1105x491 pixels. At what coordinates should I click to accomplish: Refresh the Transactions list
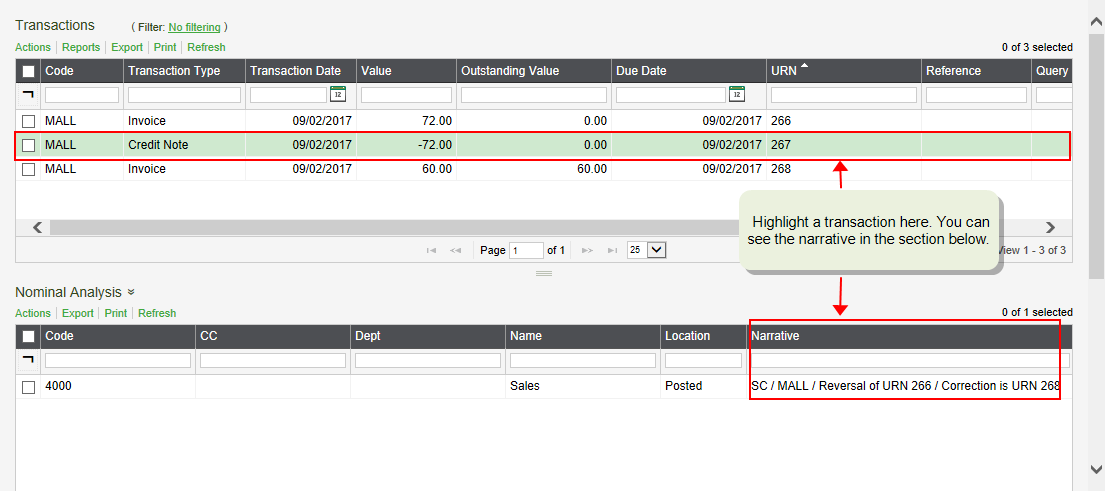tap(206, 47)
